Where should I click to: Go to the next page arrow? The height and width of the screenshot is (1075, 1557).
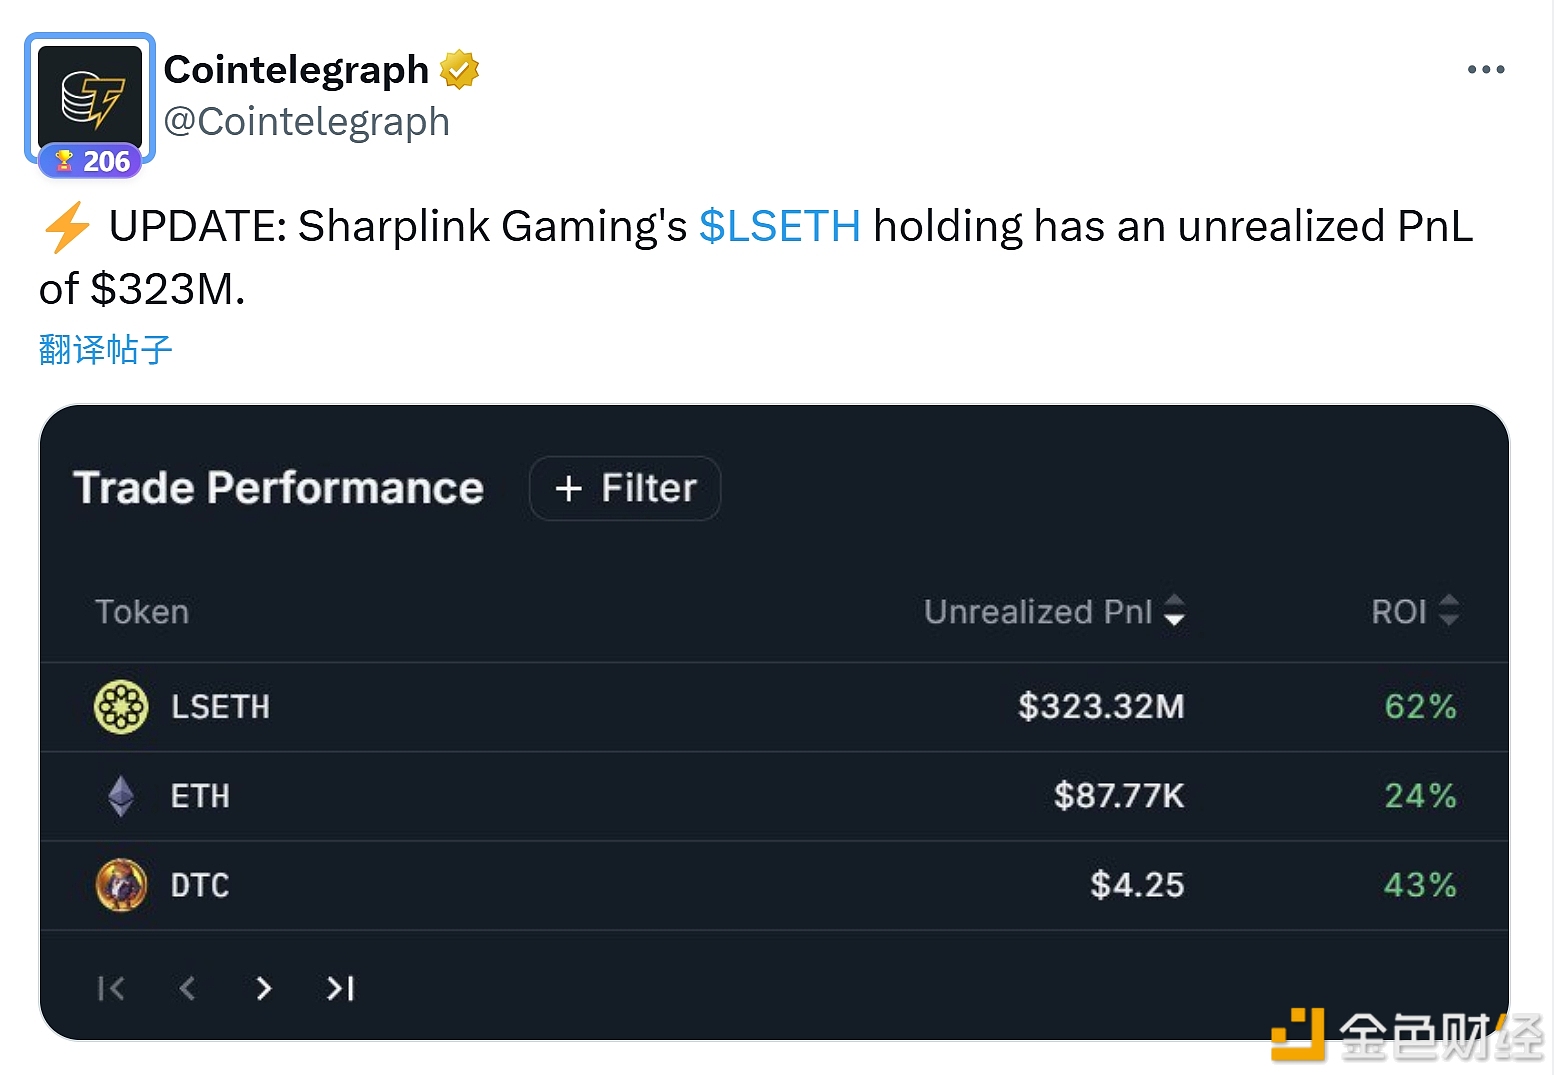coord(263,988)
